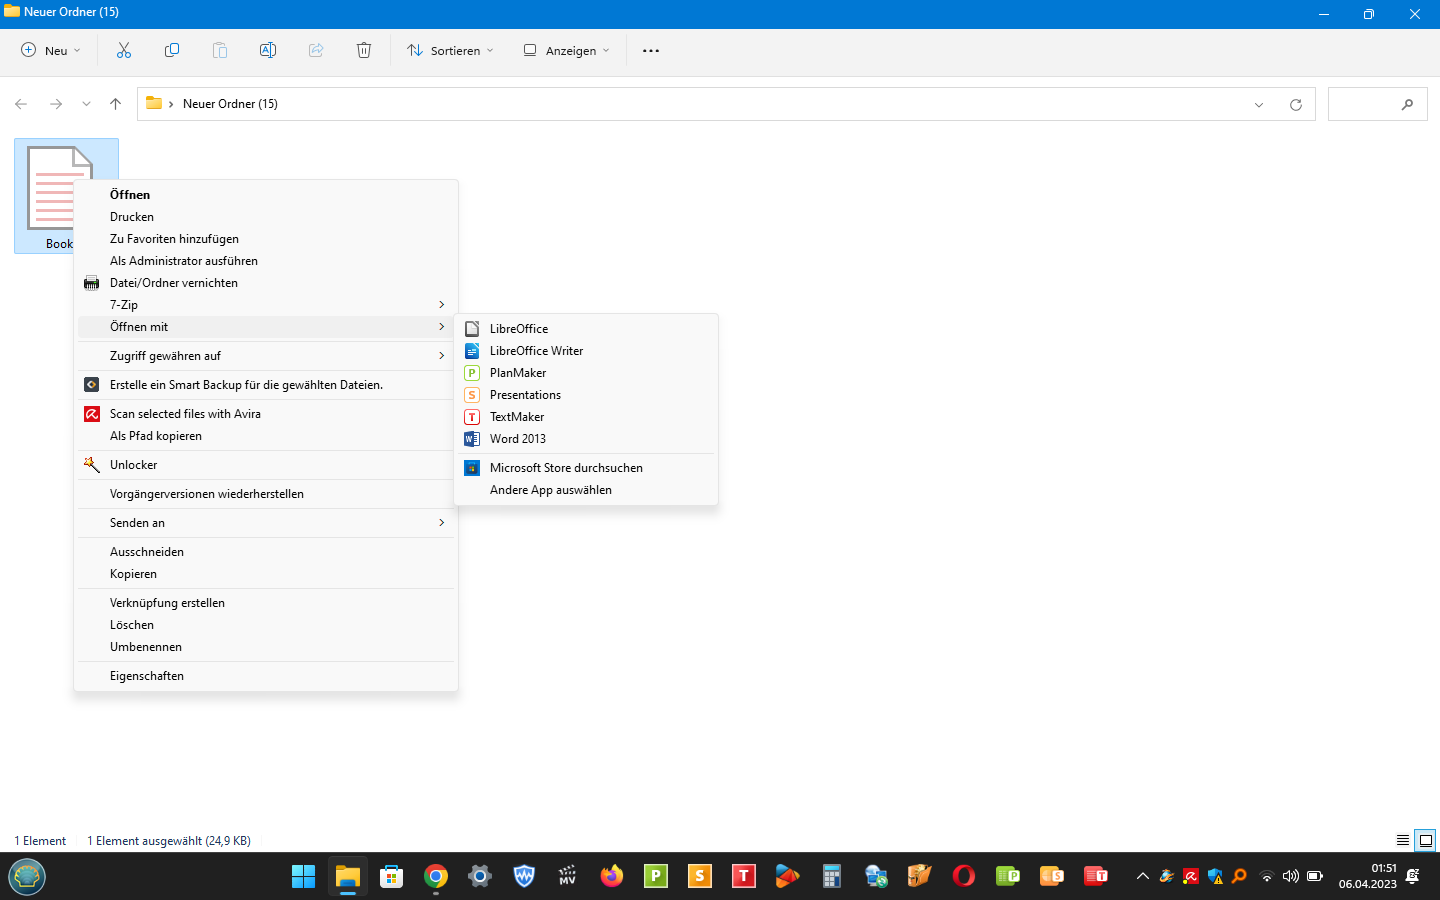Open Google Chrome from taskbar

click(x=436, y=876)
